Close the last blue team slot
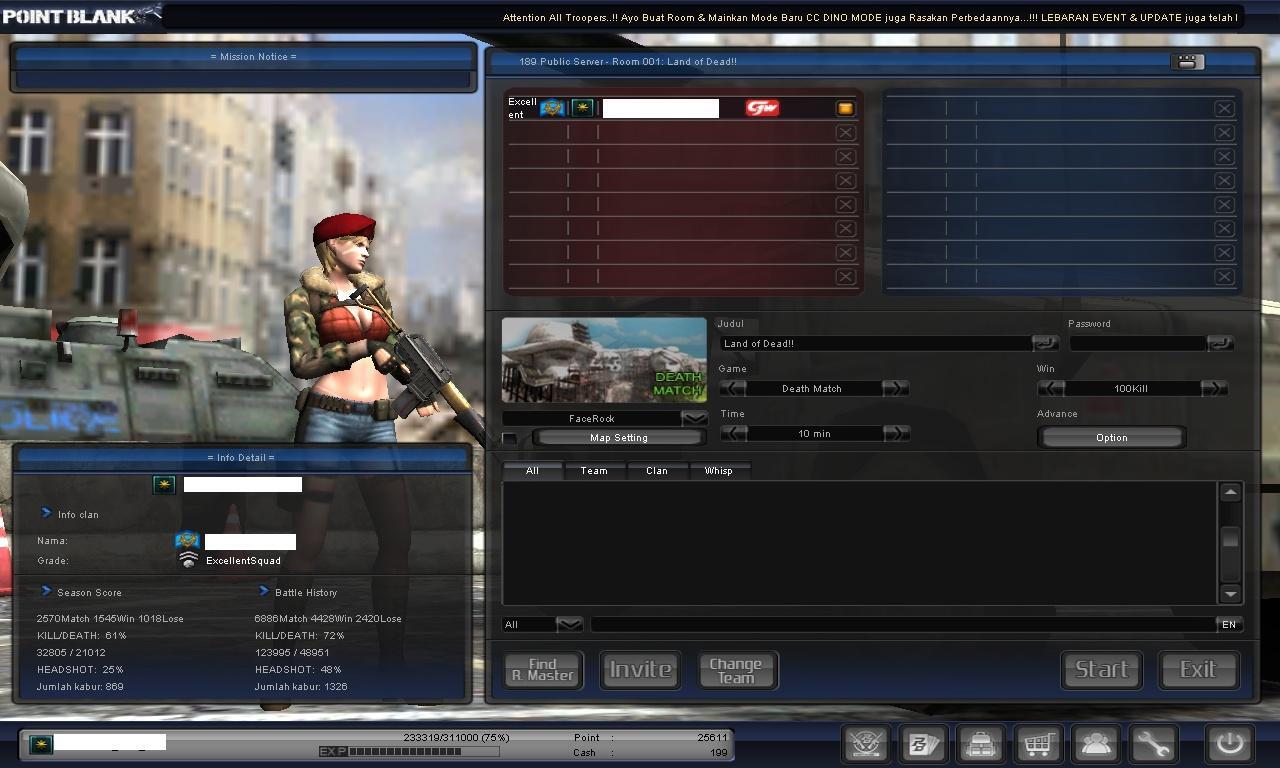Screen dimensions: 1280x768 (1224, 276)
